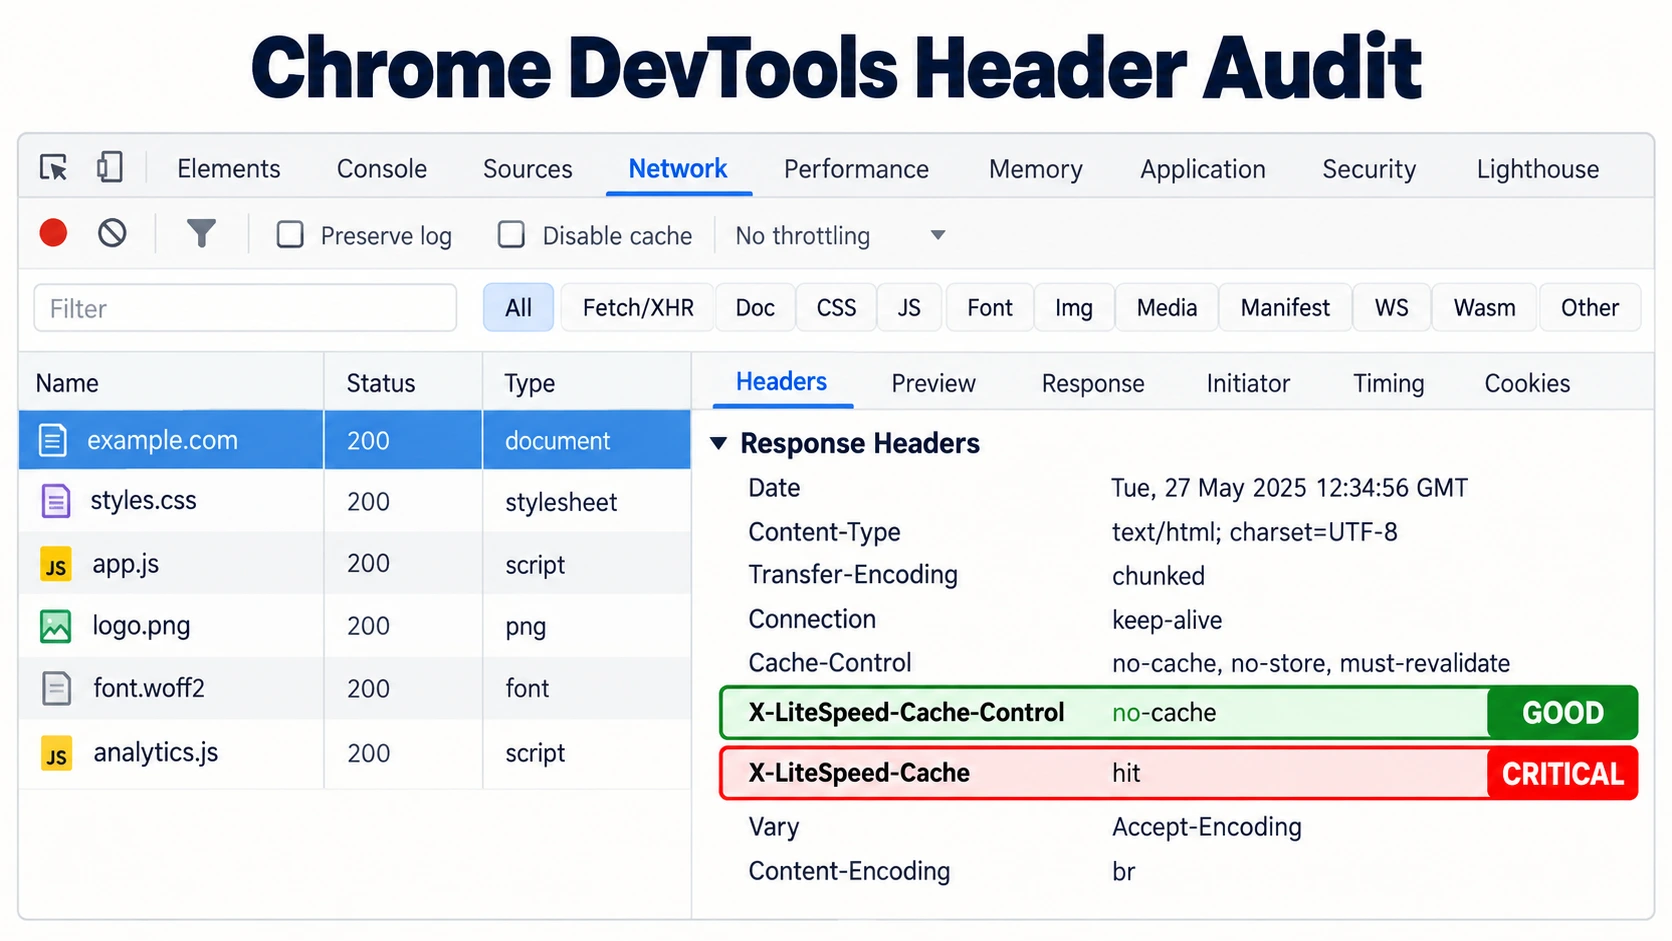
Task: Open the Application tab
Action: coord(1203,169)
